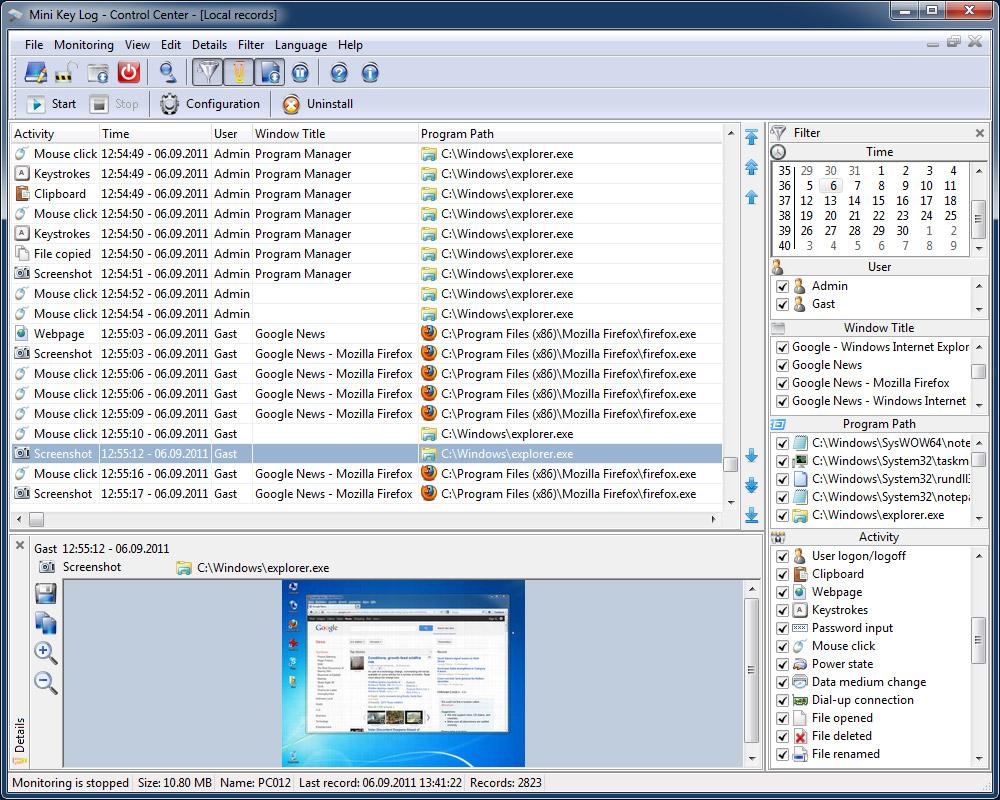Screen dimensions: 1000x800
Task: Open the Language menu
Action: [x=301, y=45]
